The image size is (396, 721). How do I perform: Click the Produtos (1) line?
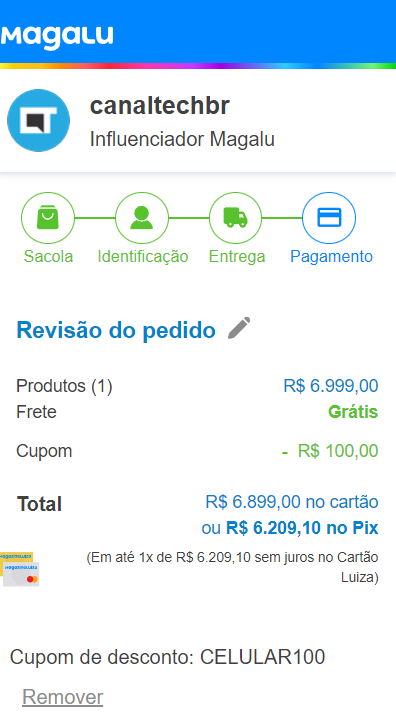[x=197, y=386]
